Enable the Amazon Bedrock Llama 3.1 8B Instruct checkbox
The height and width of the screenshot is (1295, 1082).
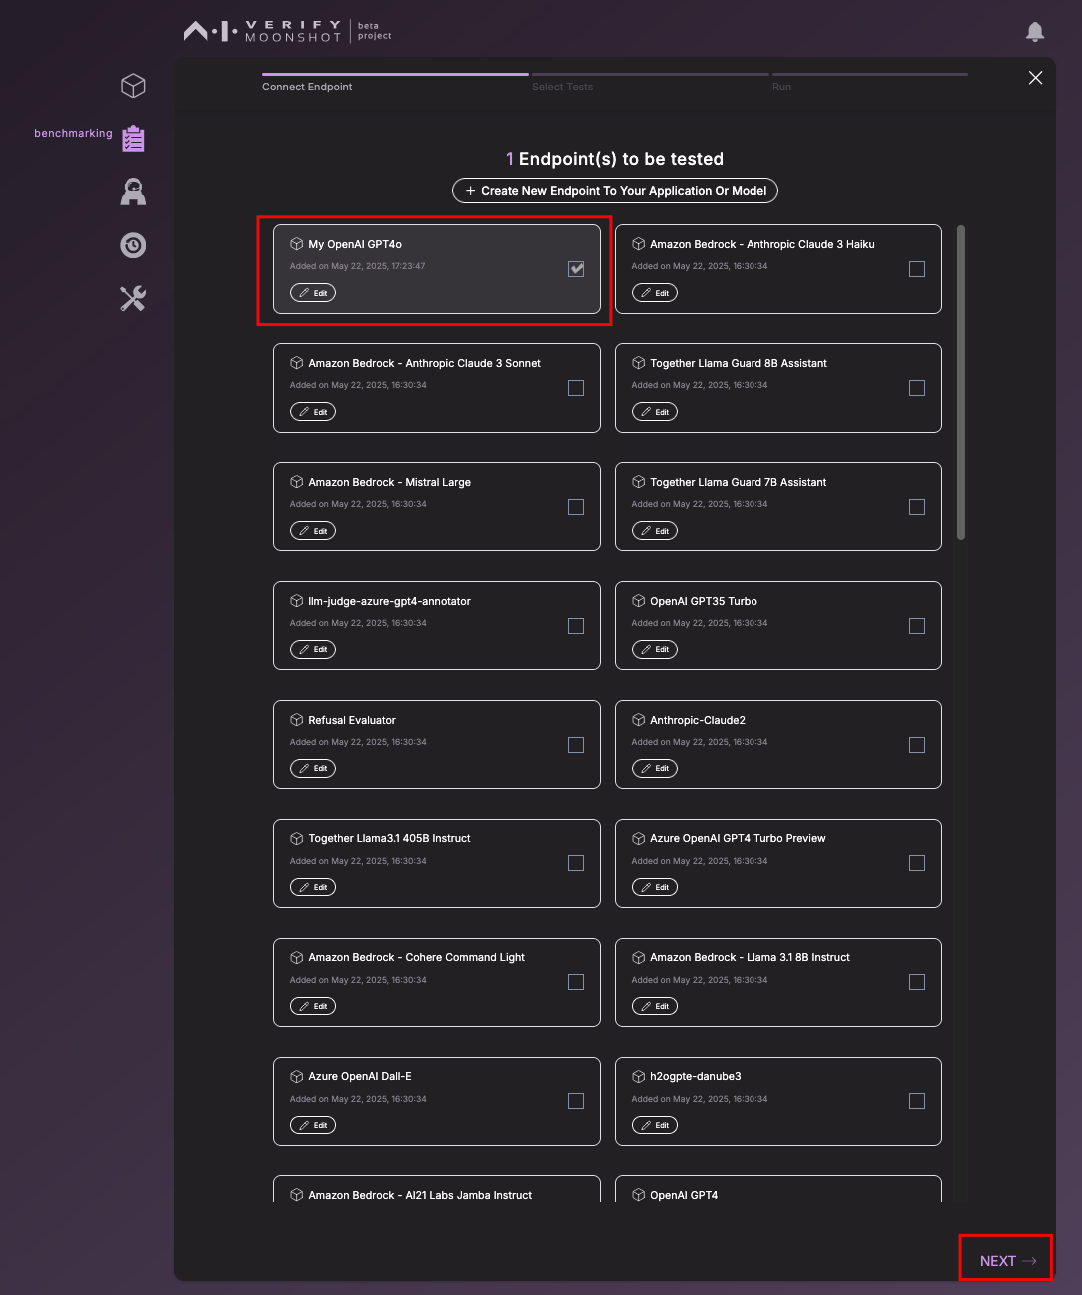pos(917,982)
